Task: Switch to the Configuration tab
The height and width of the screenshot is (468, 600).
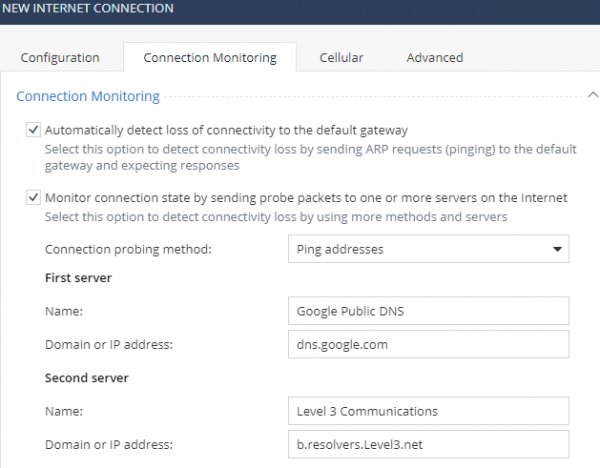Action: click(x=60, y=58)
